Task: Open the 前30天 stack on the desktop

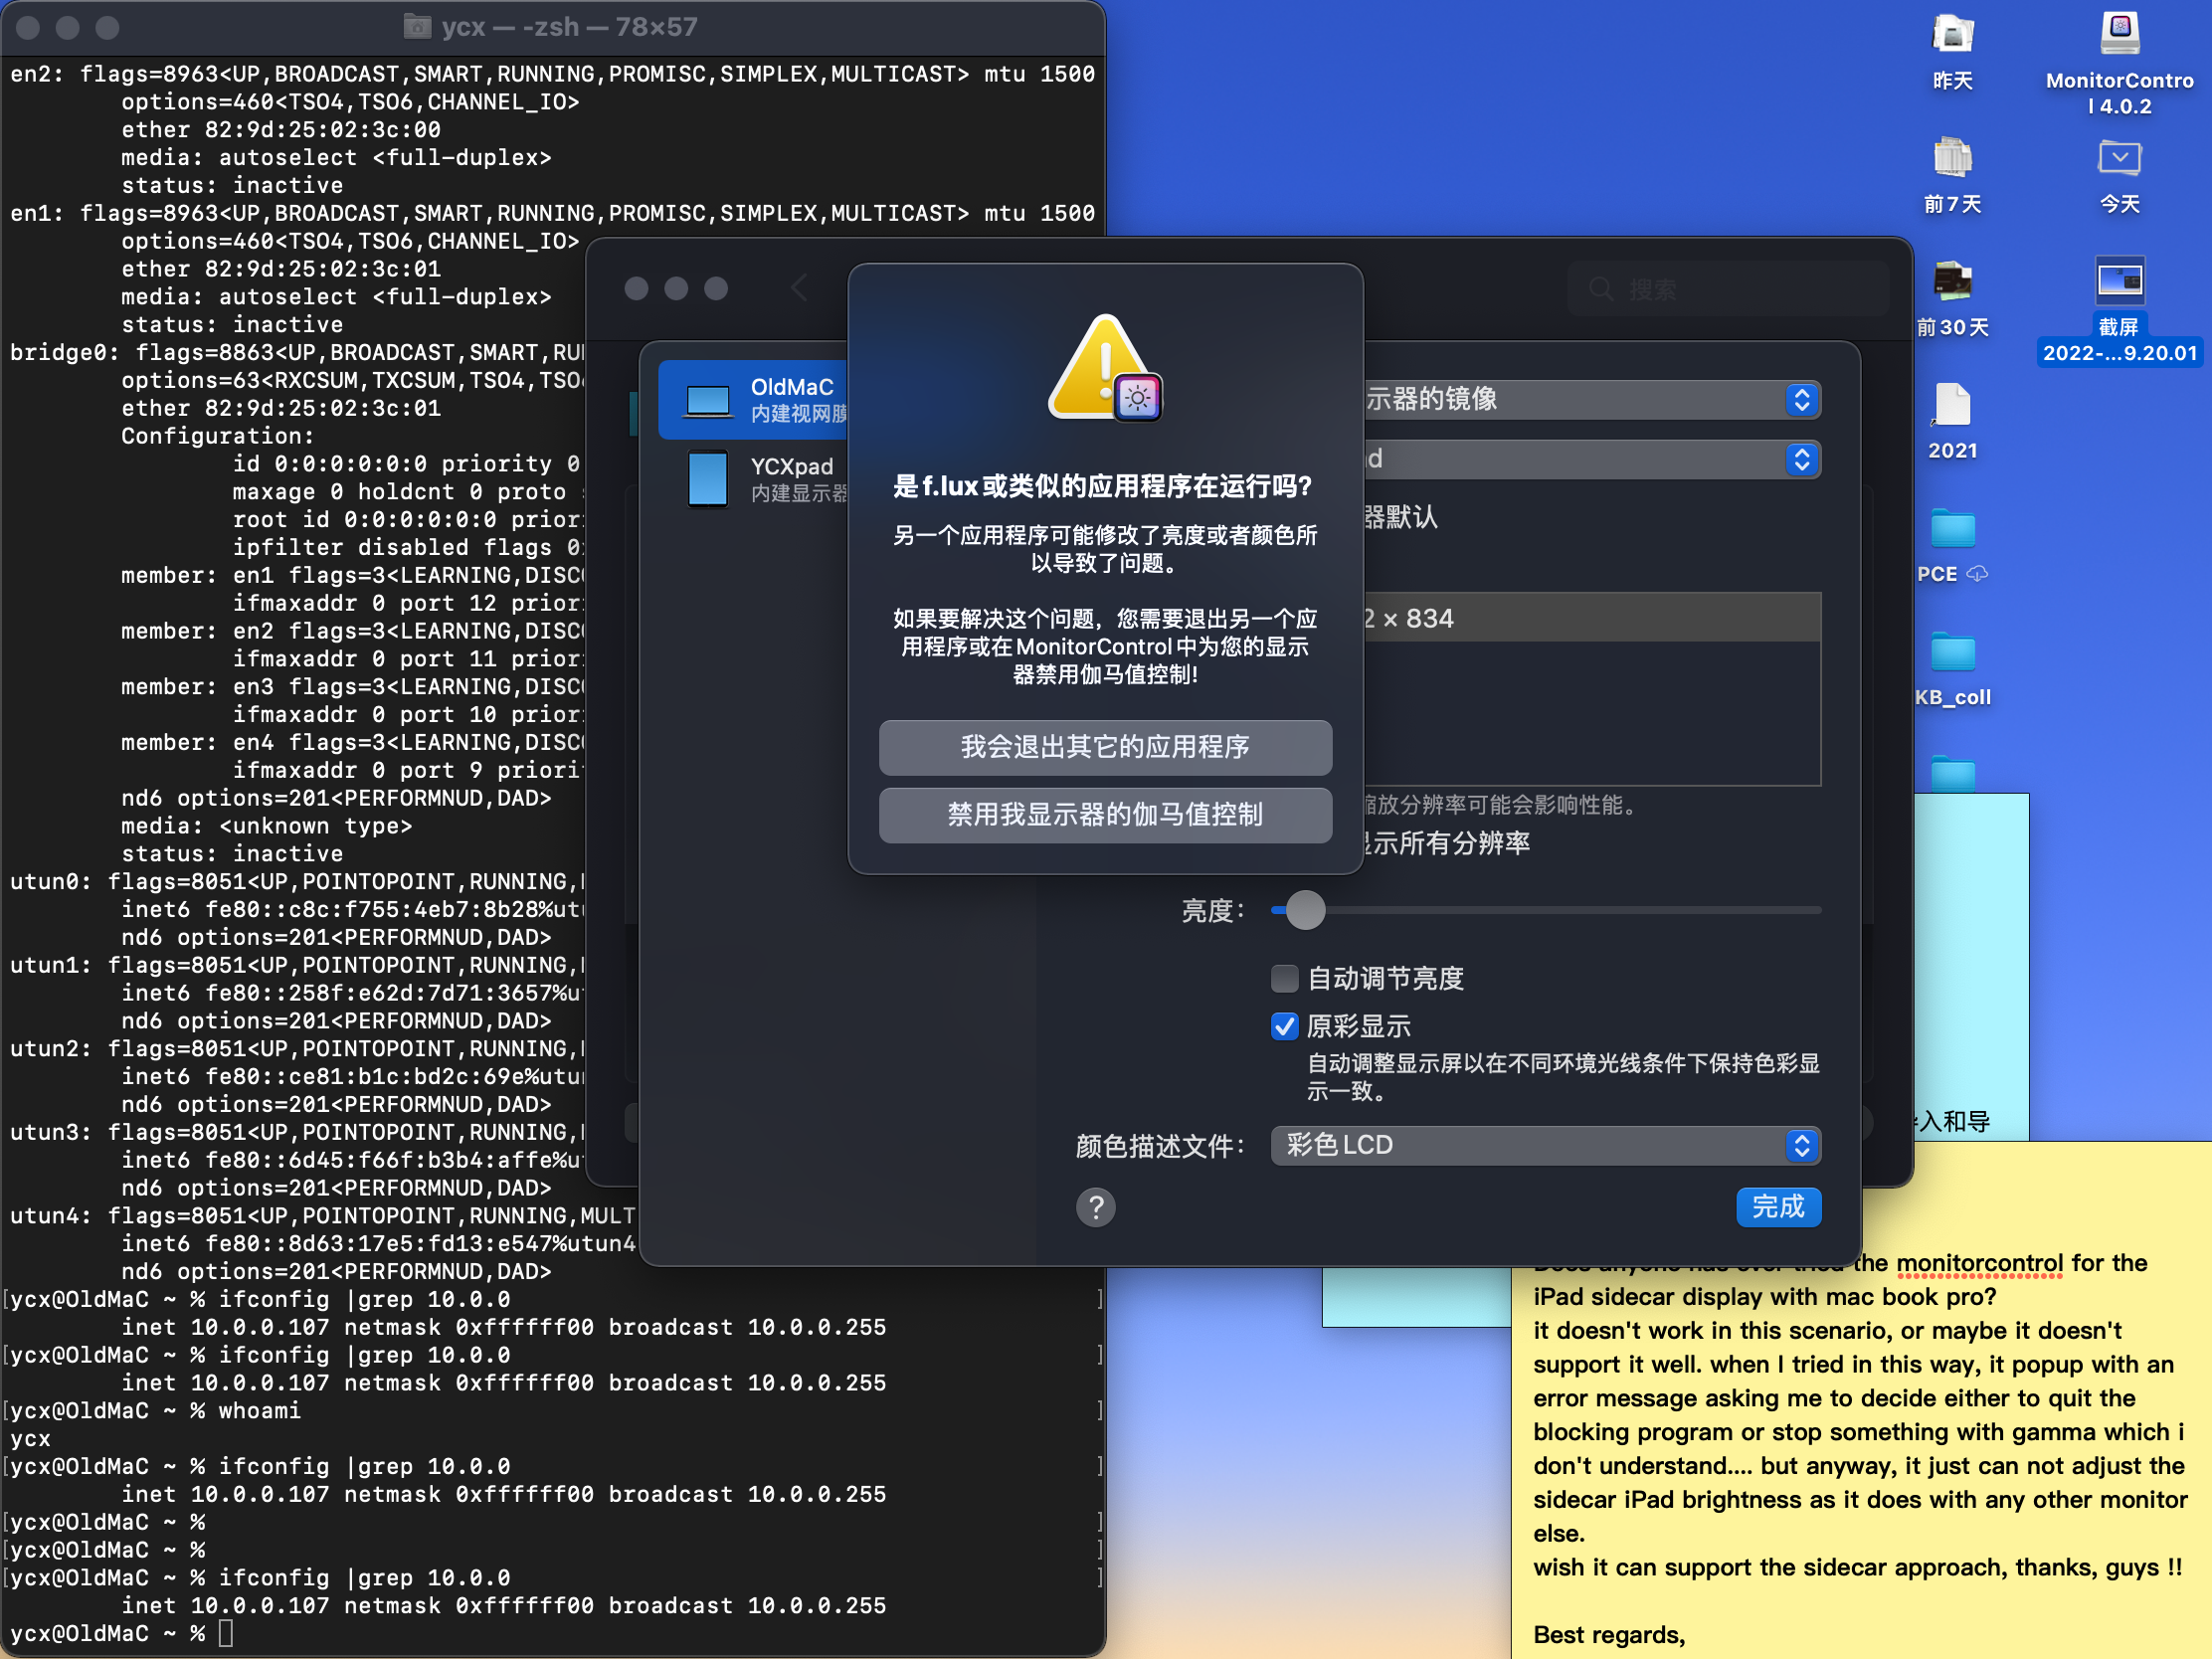Action: click(1951, 299)
